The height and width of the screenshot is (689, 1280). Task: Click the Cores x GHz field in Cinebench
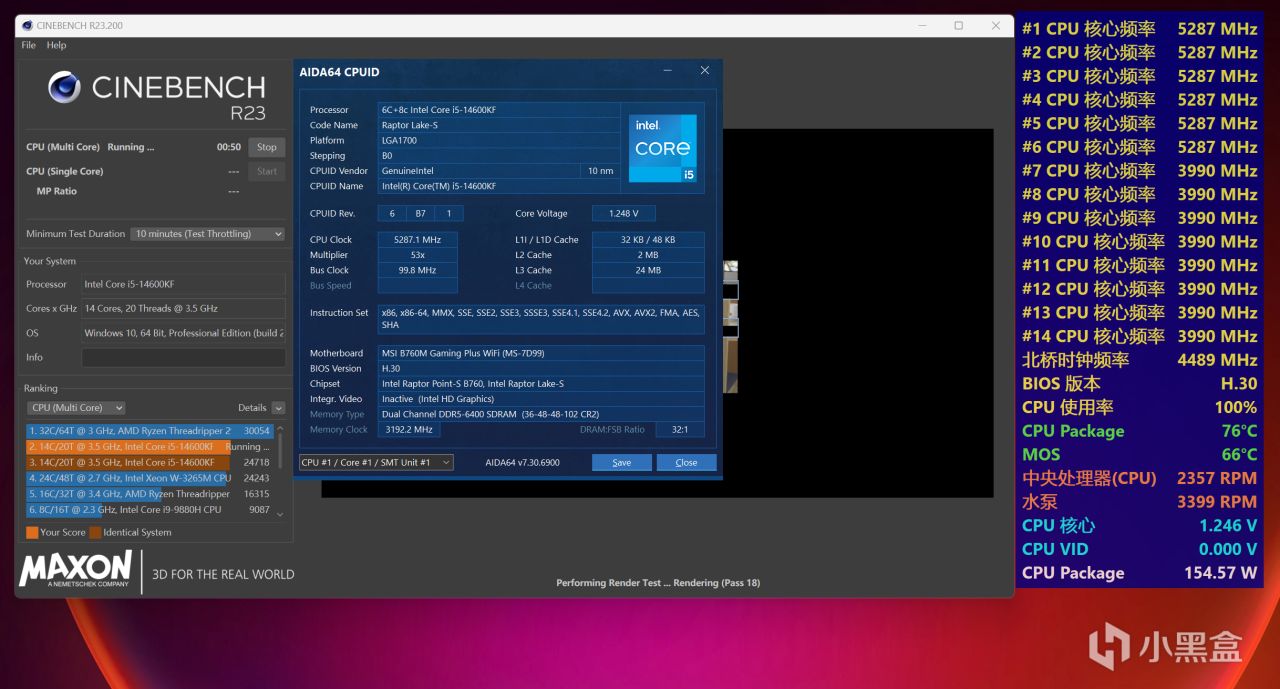click(183, 309)
